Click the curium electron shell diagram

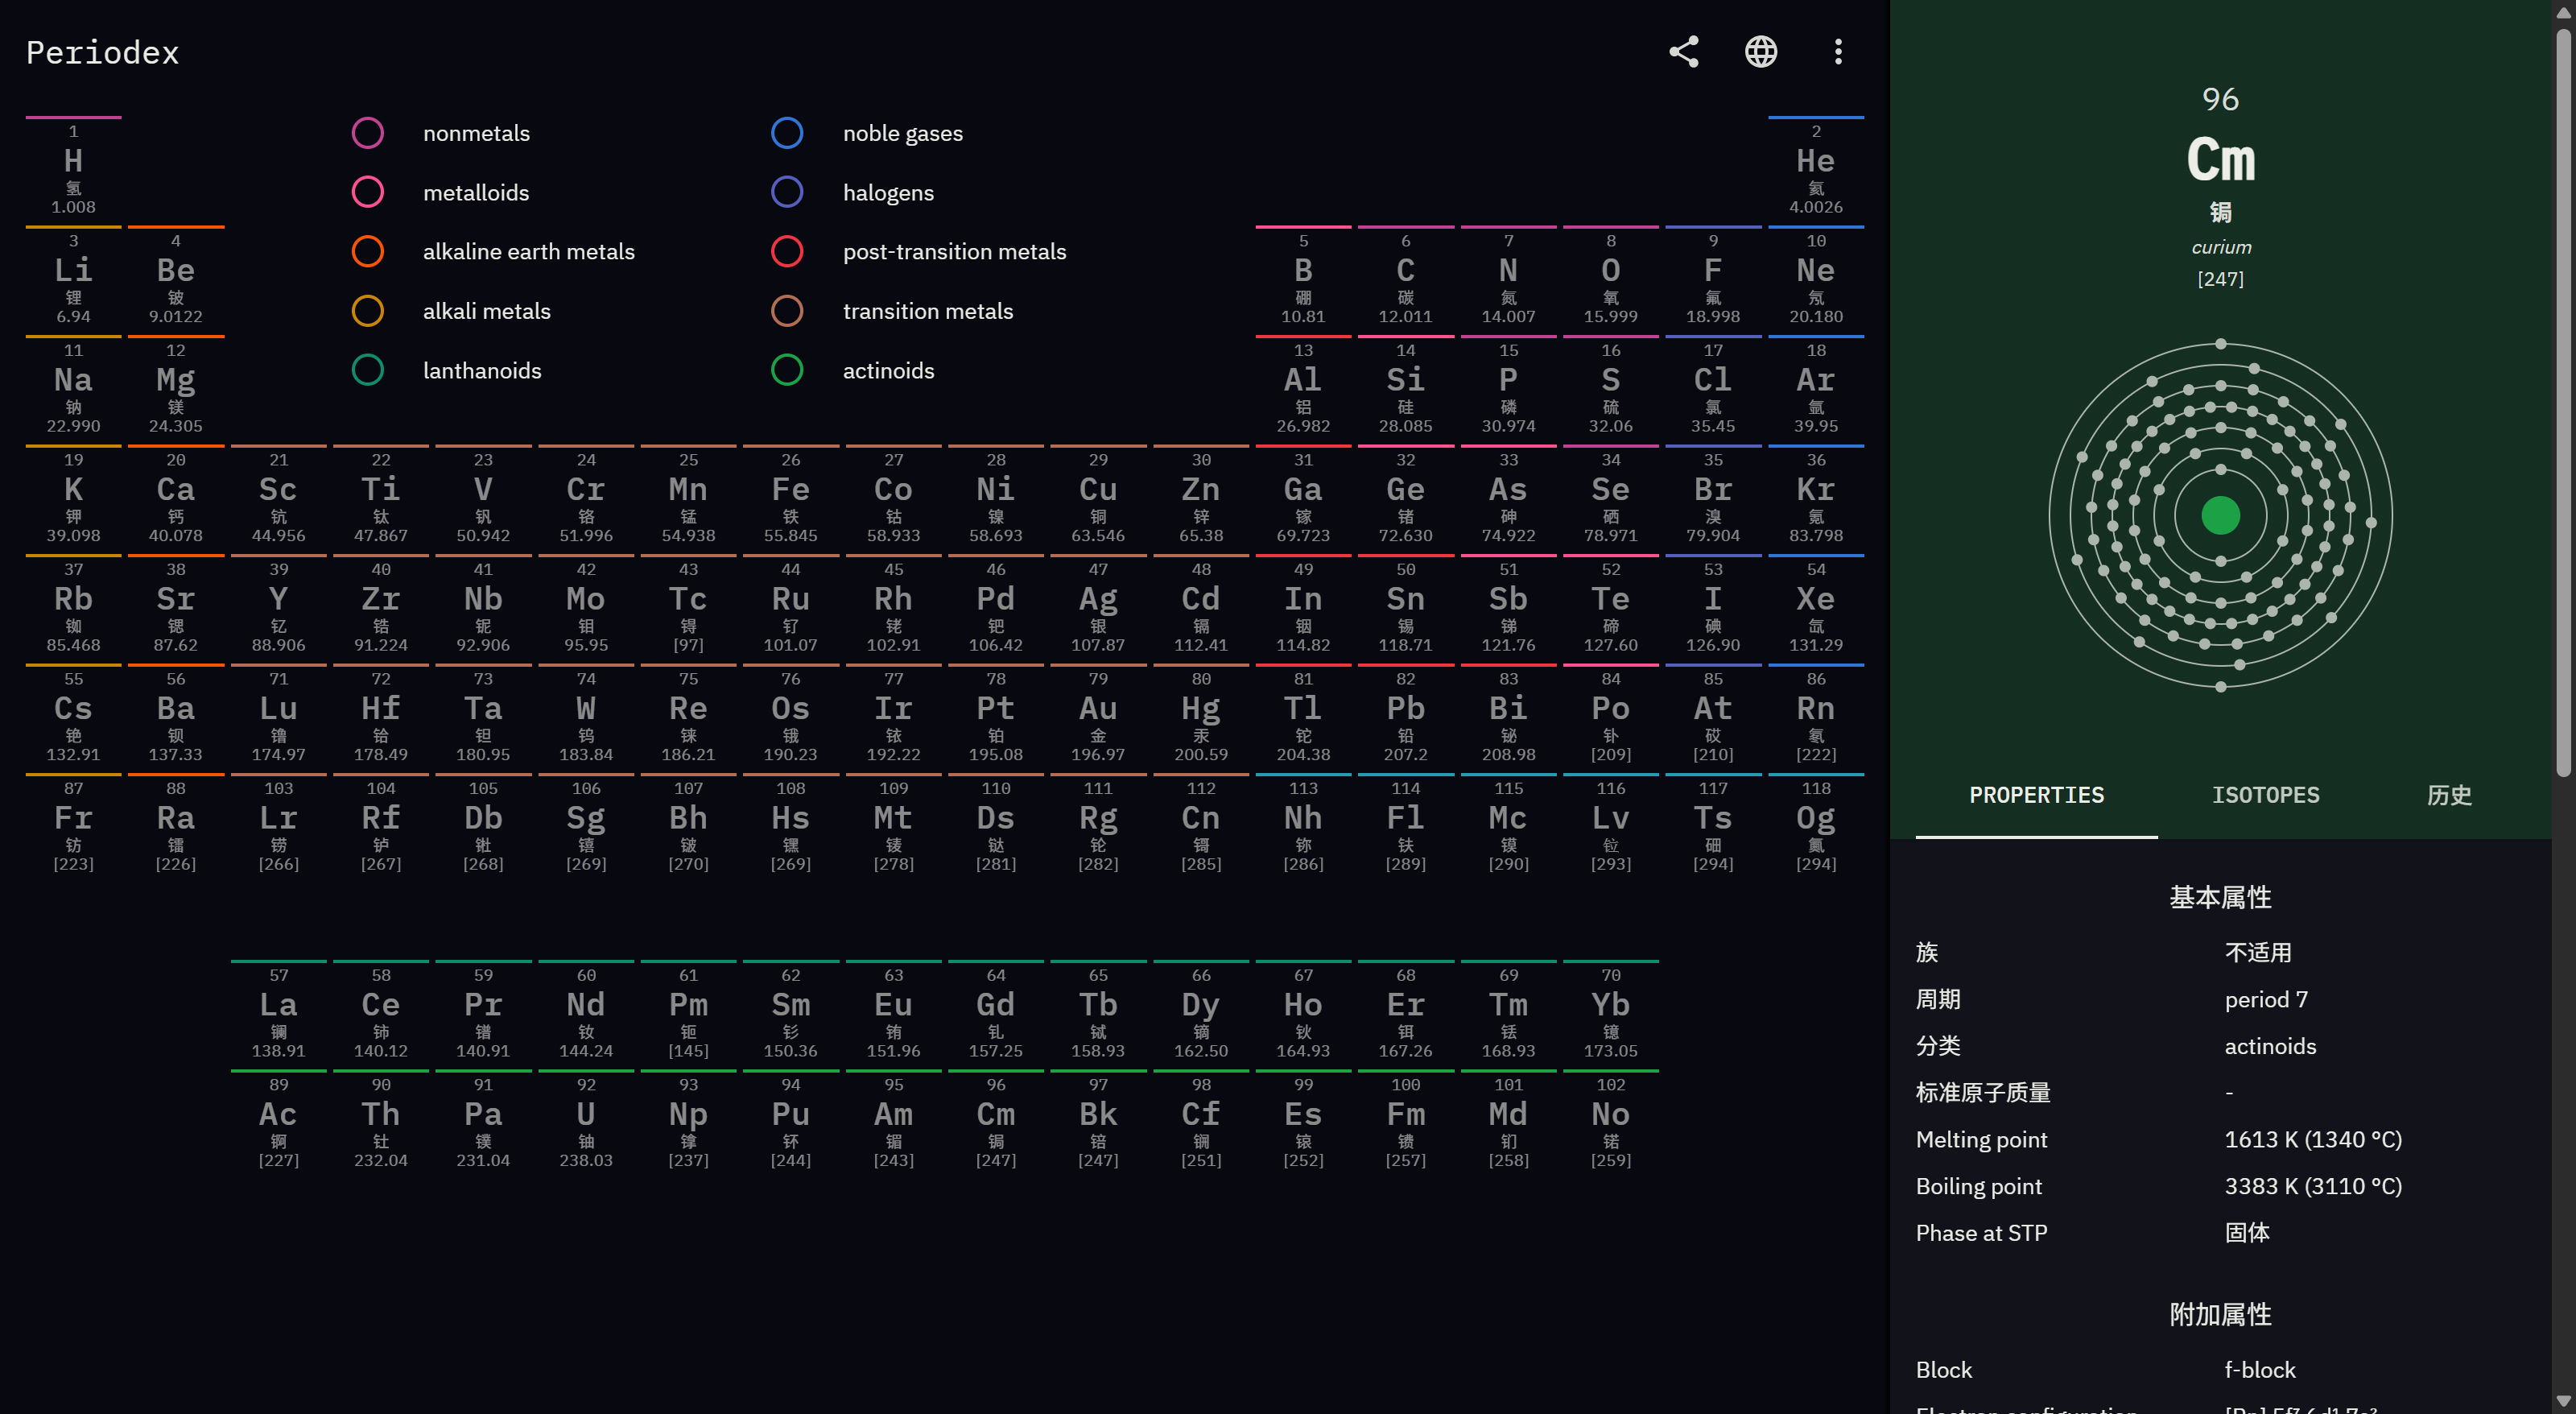point(2220,516)
